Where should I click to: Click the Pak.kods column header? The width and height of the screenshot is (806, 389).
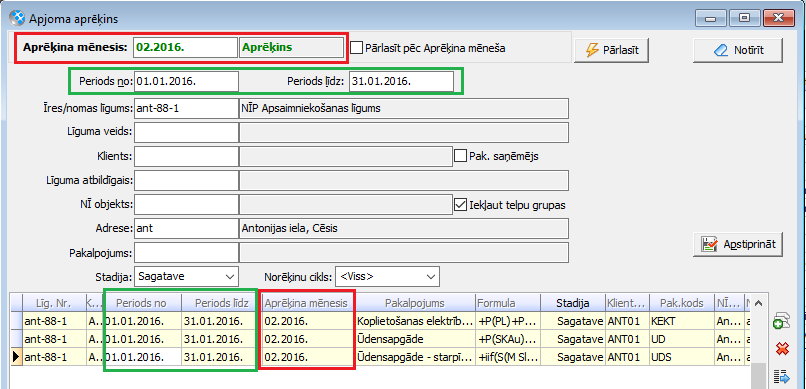tap(682, 303)
